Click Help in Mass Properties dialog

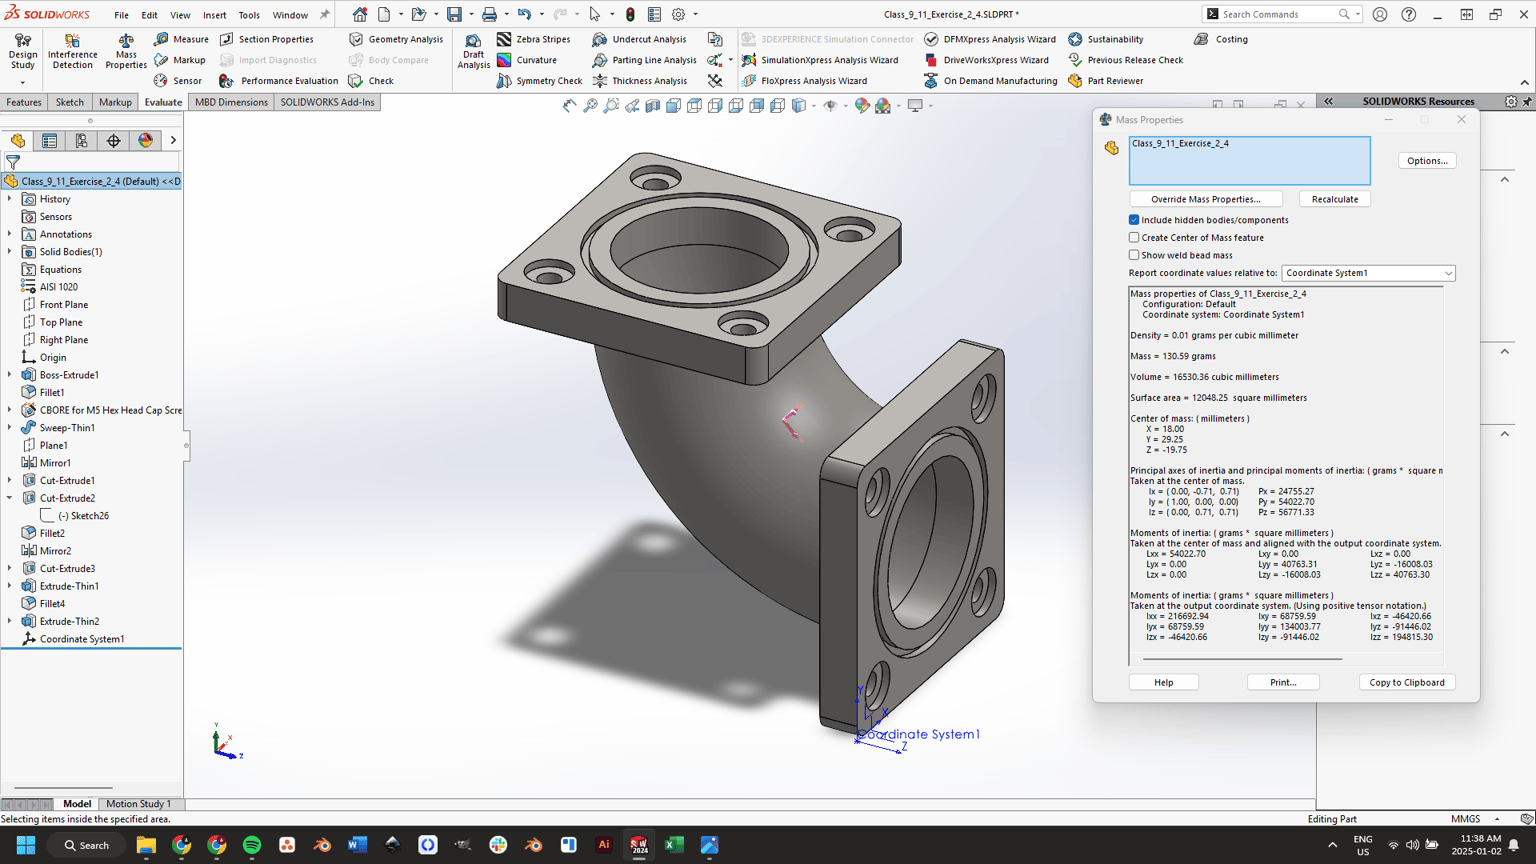tap(1163, 682)
